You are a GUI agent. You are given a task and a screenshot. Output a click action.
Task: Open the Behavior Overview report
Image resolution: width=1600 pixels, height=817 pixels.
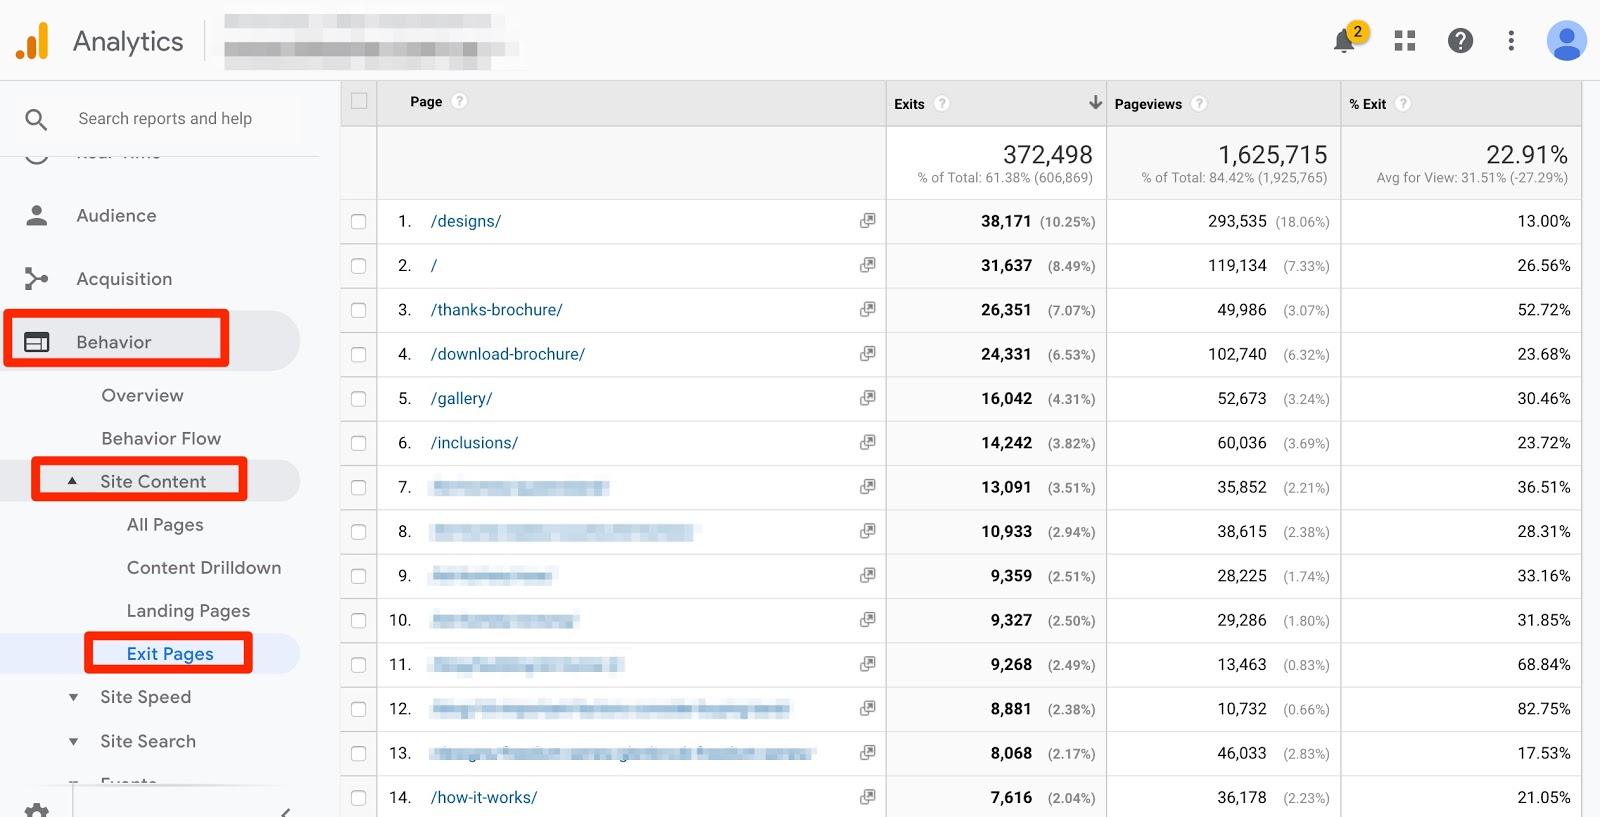click(142, 395)
